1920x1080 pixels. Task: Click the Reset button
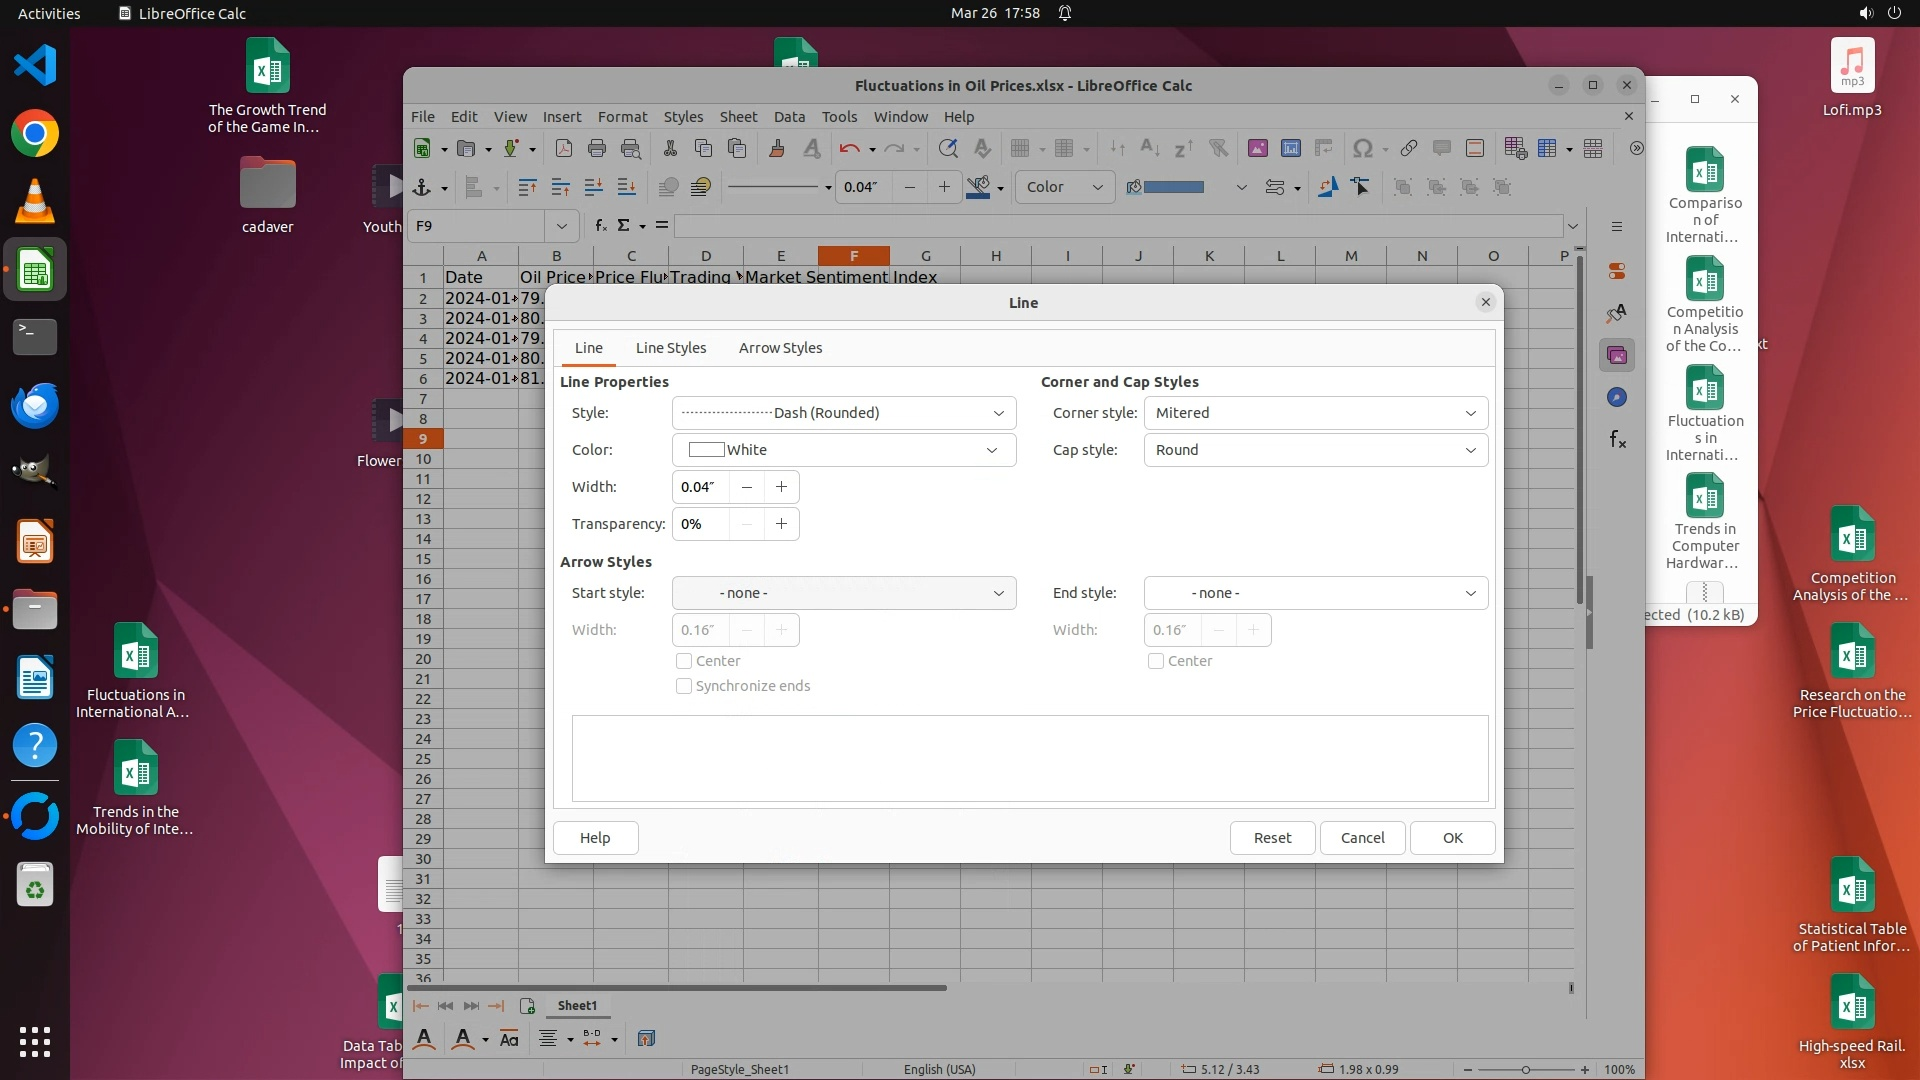tap(1272, 838)
